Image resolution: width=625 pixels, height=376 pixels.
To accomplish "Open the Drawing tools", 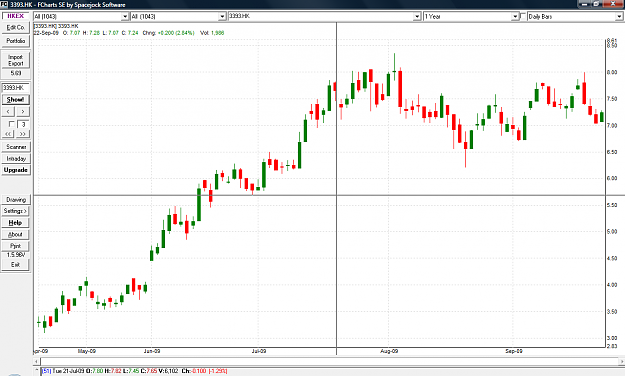I will tap(16, 200).
